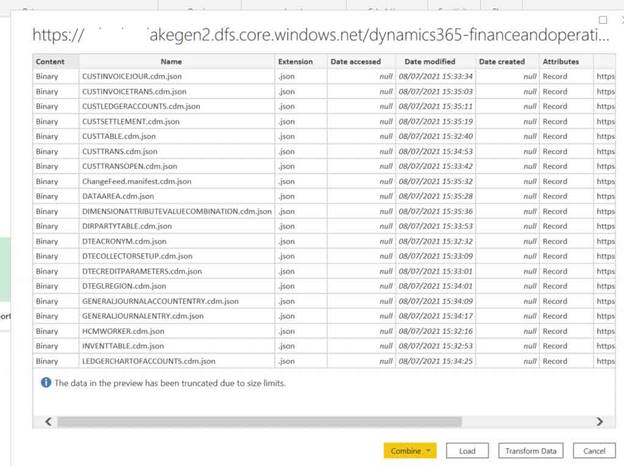Select the Attributes column header
This screenshot has width=624, height=466.
click(560, 62)
